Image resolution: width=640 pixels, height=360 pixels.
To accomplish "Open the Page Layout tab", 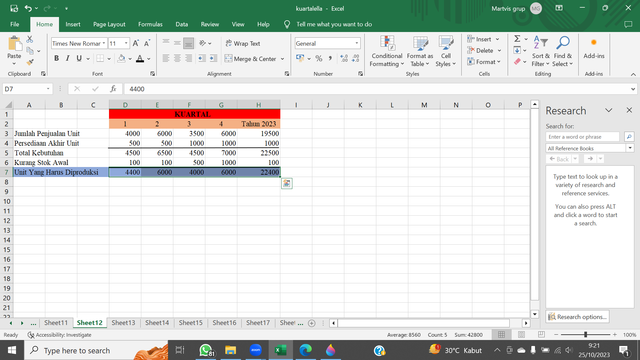I will tap(109, 24).
